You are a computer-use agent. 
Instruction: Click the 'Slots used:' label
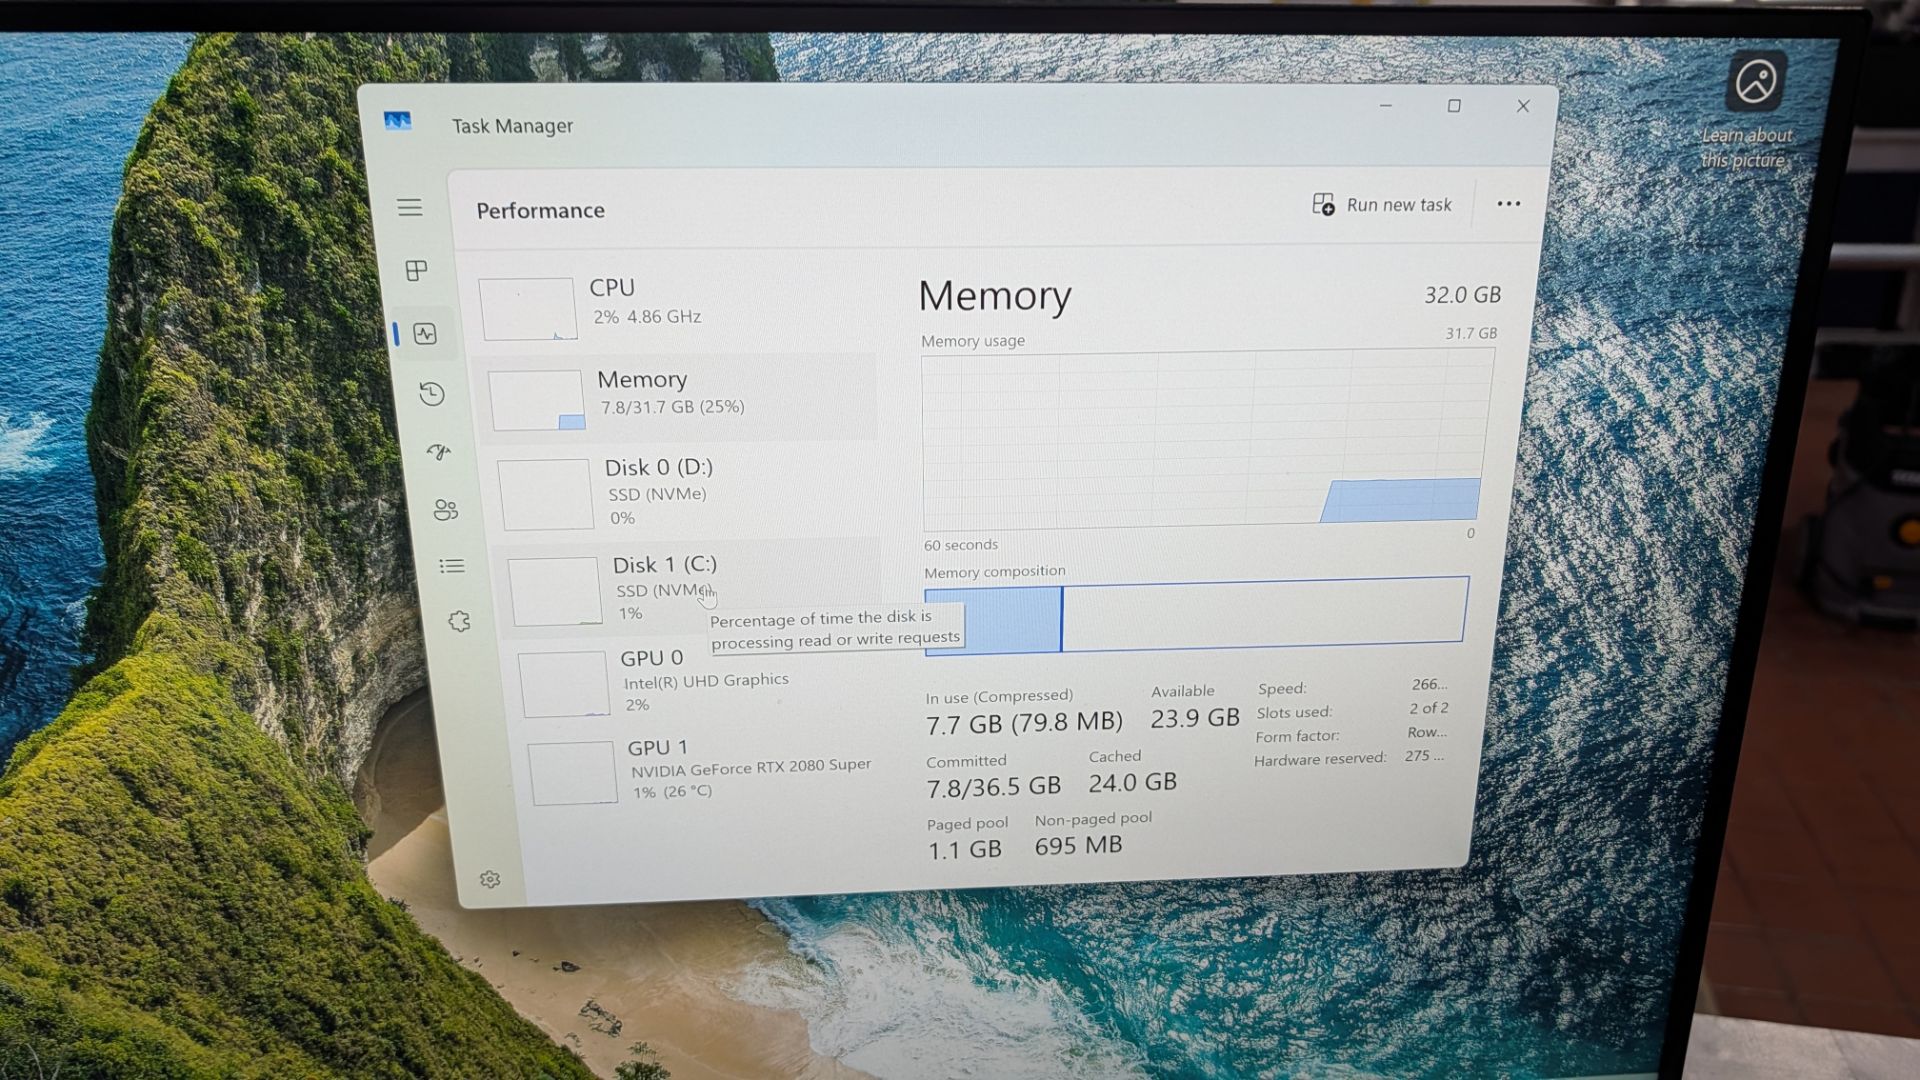point(1294,712)
